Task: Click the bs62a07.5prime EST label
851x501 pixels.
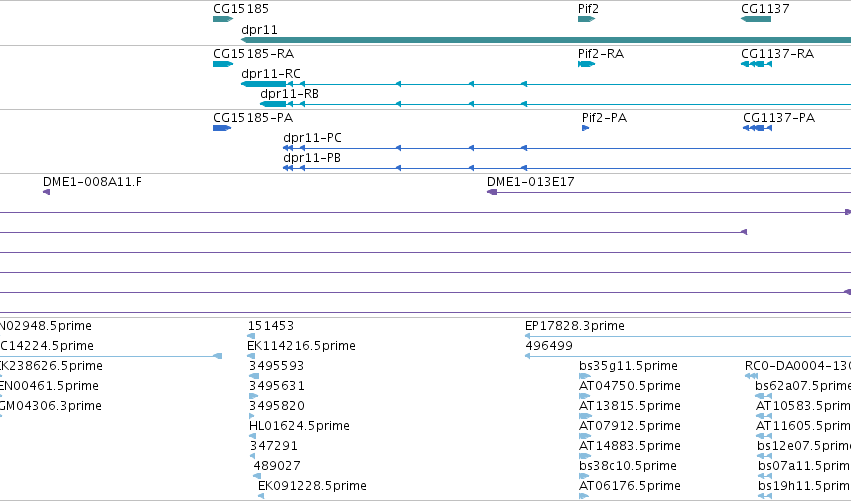Action: 803,386
